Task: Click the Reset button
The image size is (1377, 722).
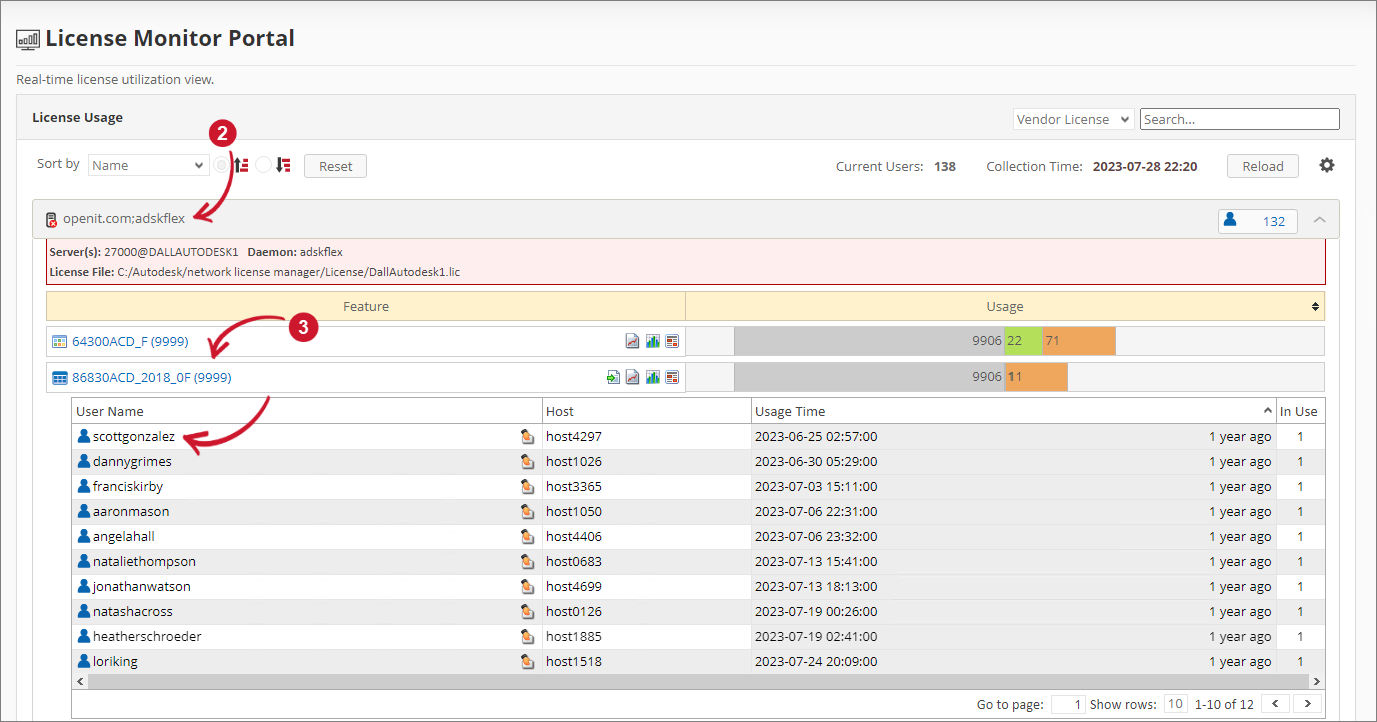Action: (x=336, y=166)
